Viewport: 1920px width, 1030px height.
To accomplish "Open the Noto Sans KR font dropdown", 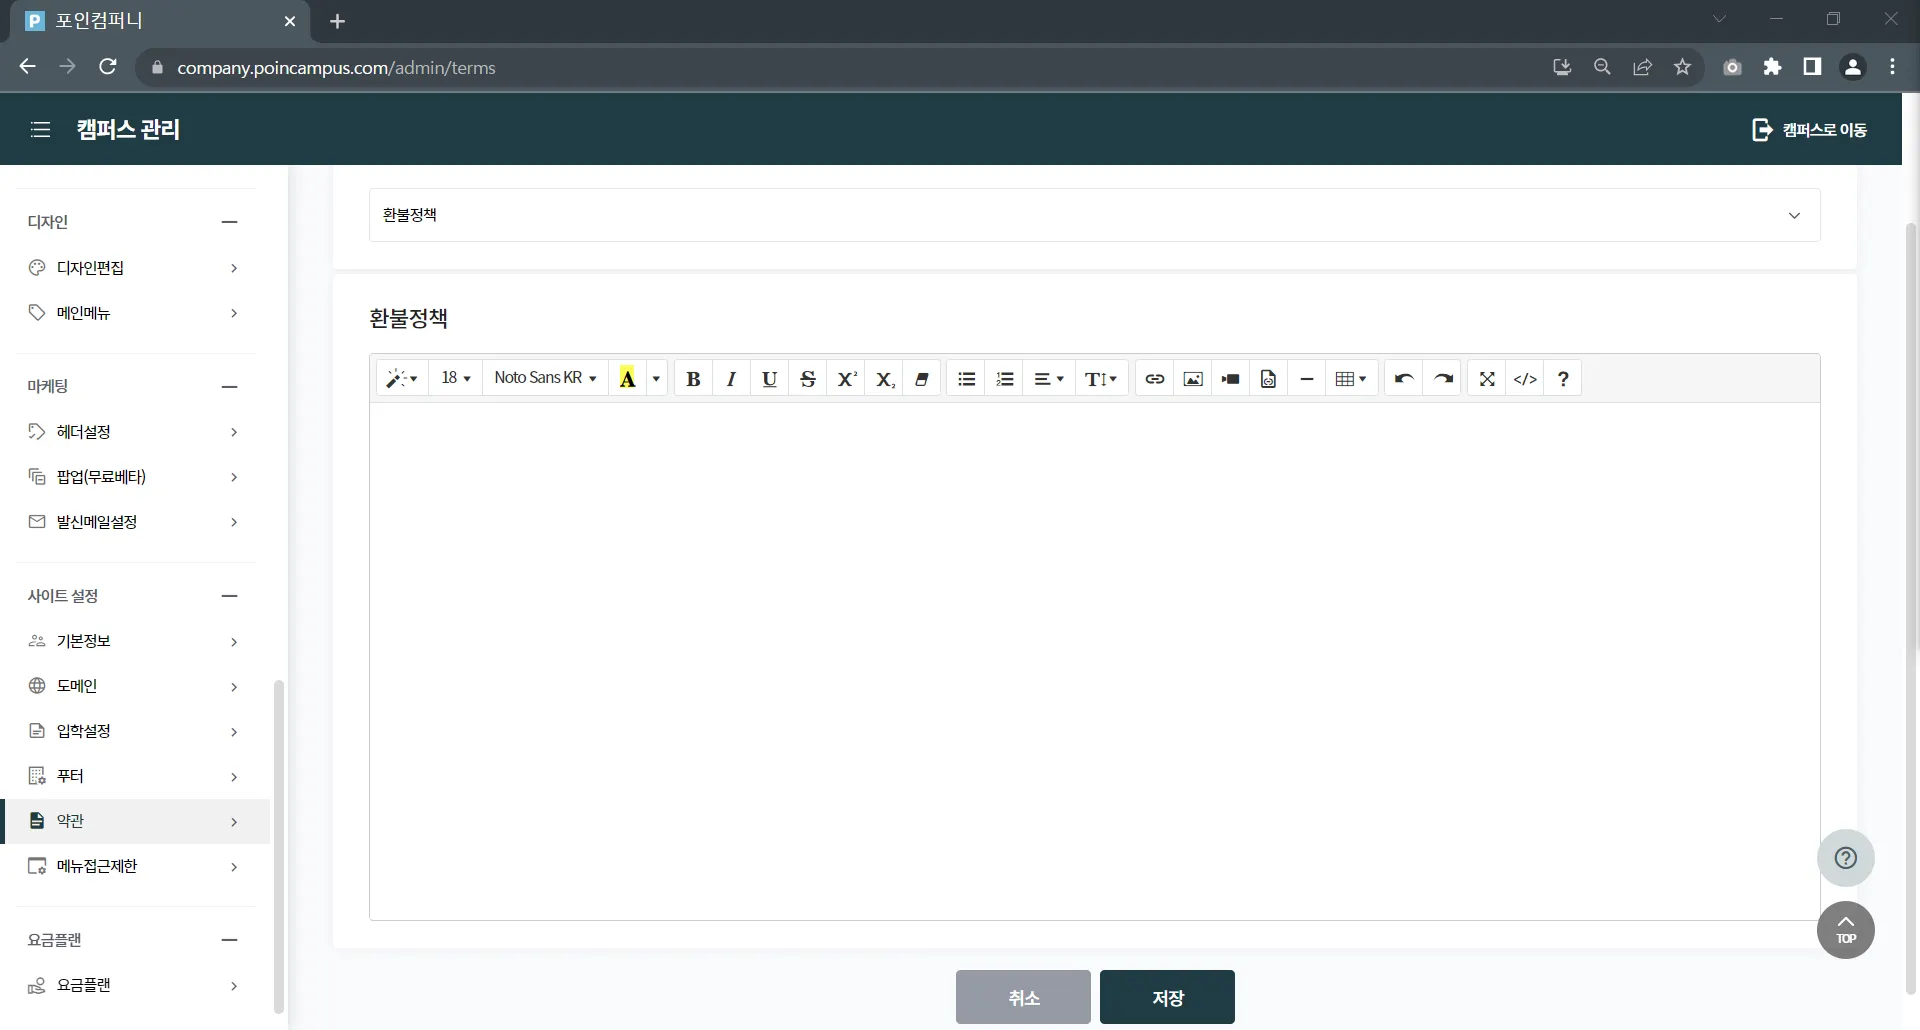I will point(545,379).
